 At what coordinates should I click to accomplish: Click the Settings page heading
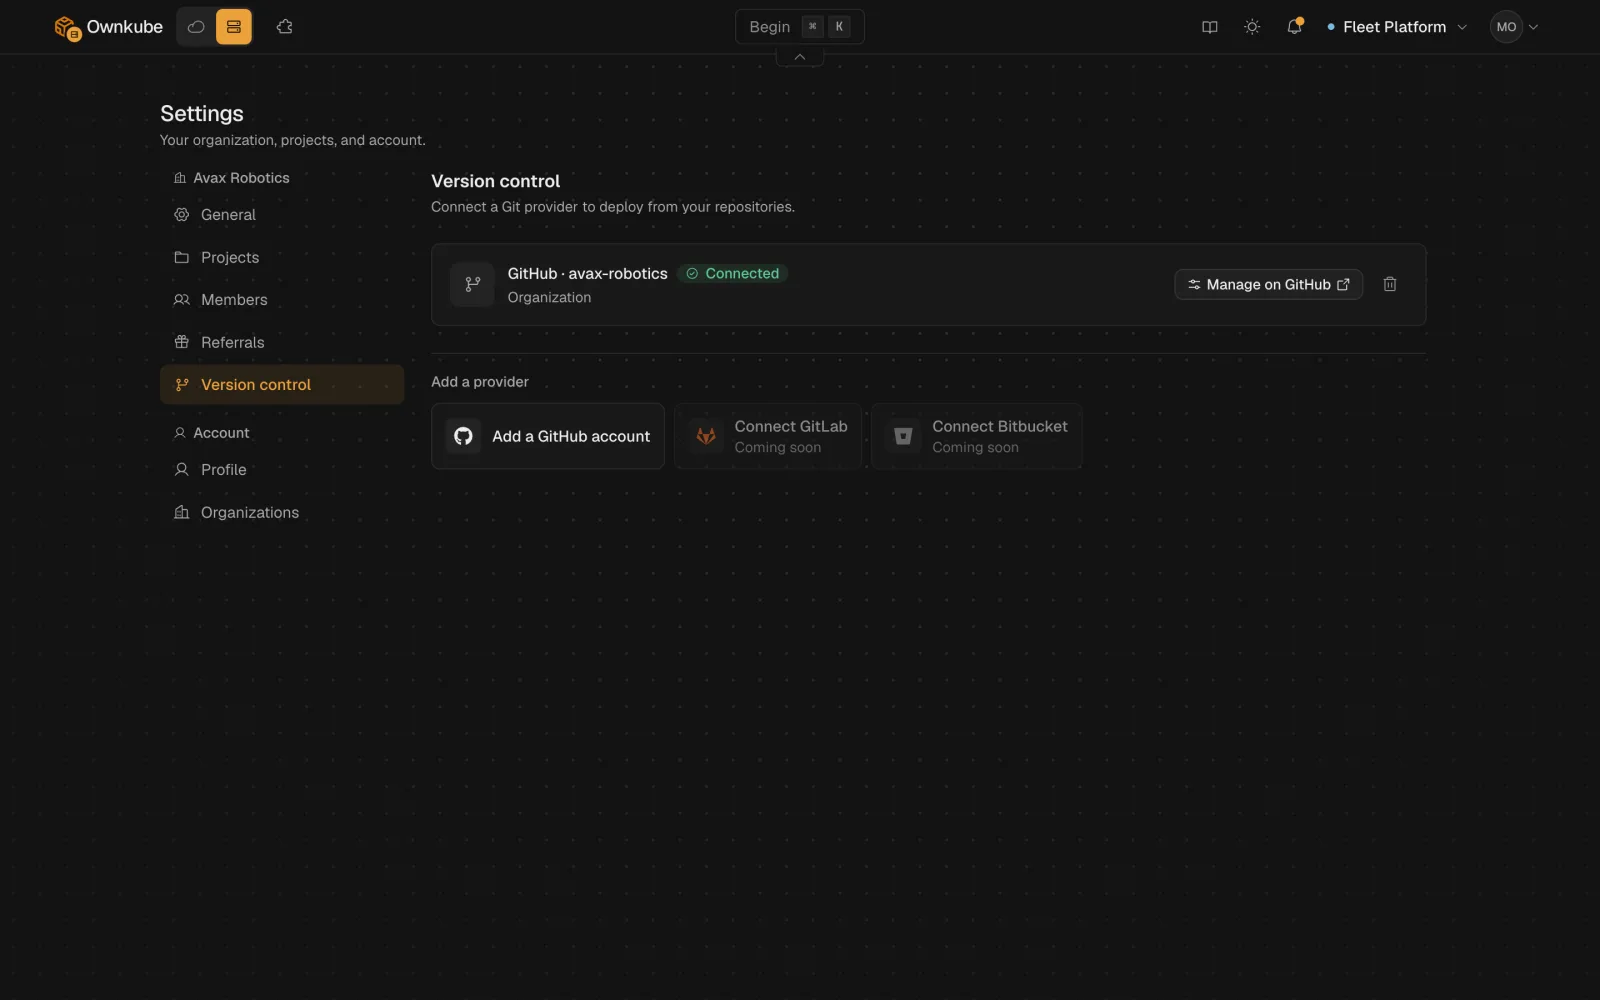(202, 114)
